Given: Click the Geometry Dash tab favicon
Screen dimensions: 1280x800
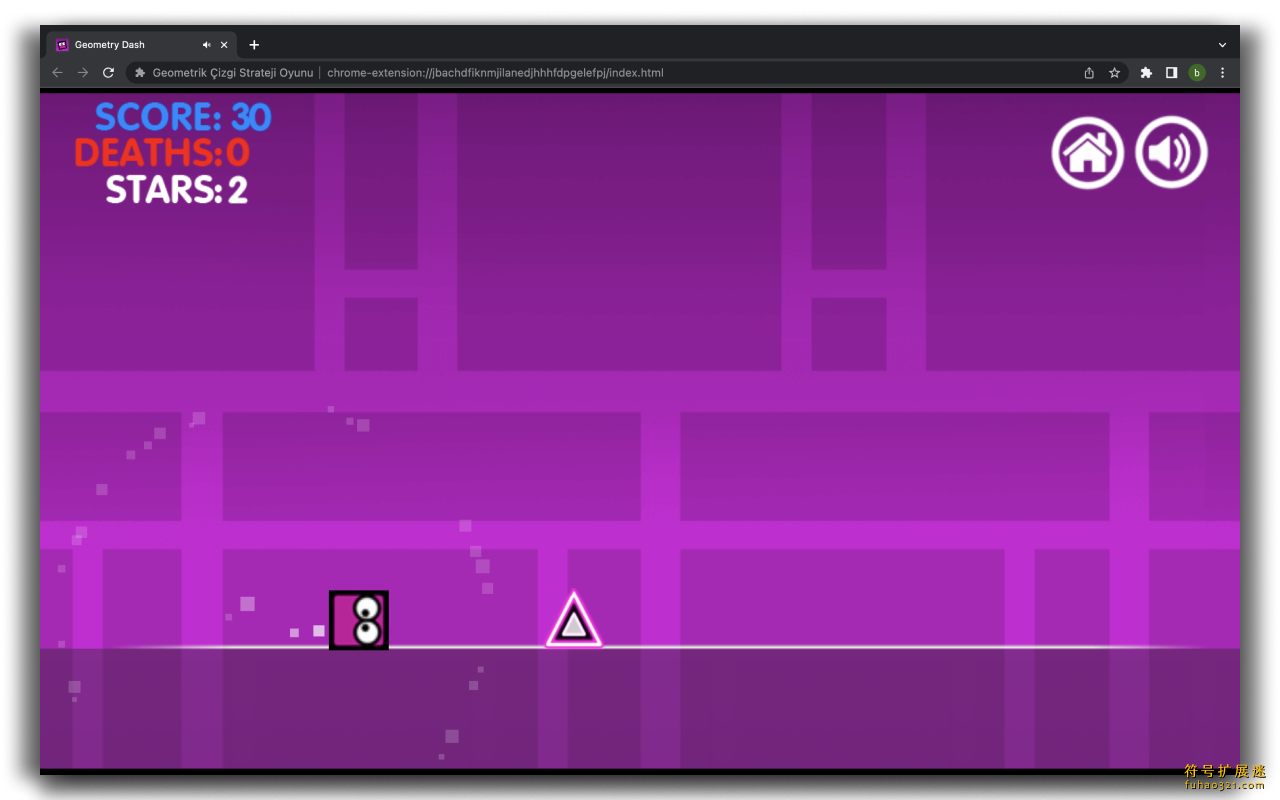Looking at the screenshot, I should coord(62,45).
